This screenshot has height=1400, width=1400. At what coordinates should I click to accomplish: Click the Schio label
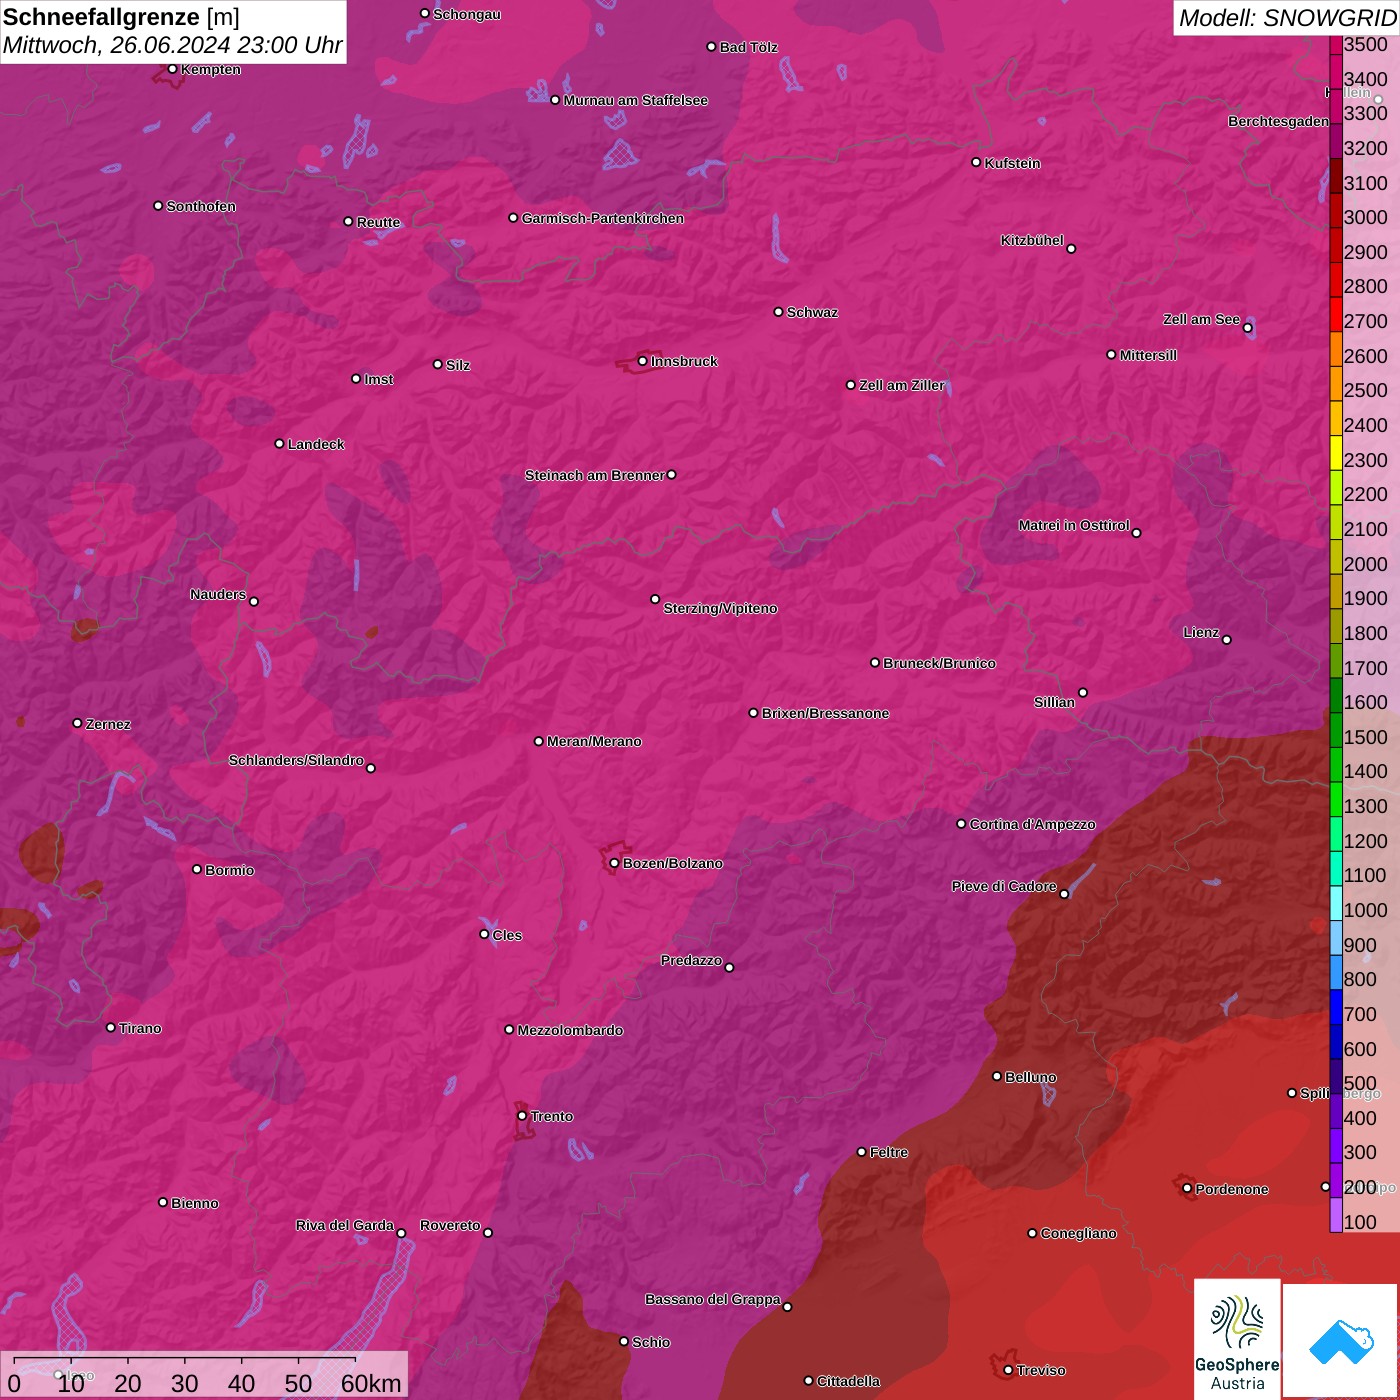pos(652,1342)
